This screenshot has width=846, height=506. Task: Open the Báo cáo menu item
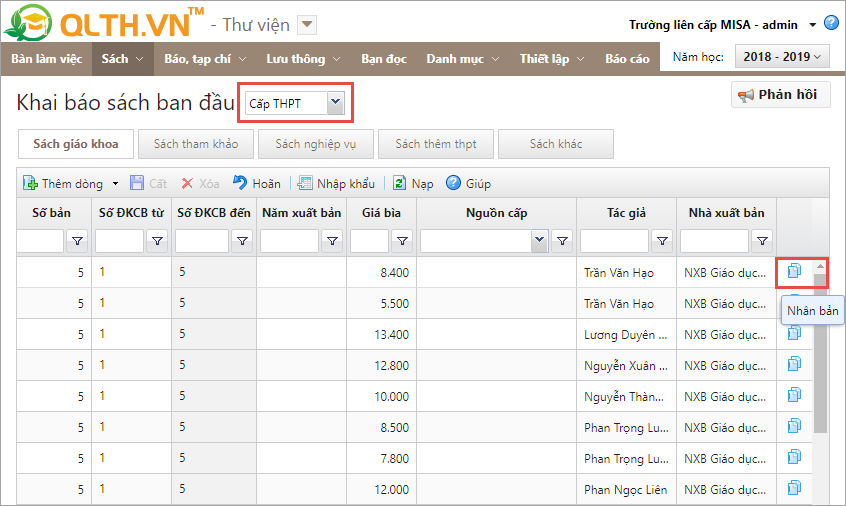(x=627, y=59)
